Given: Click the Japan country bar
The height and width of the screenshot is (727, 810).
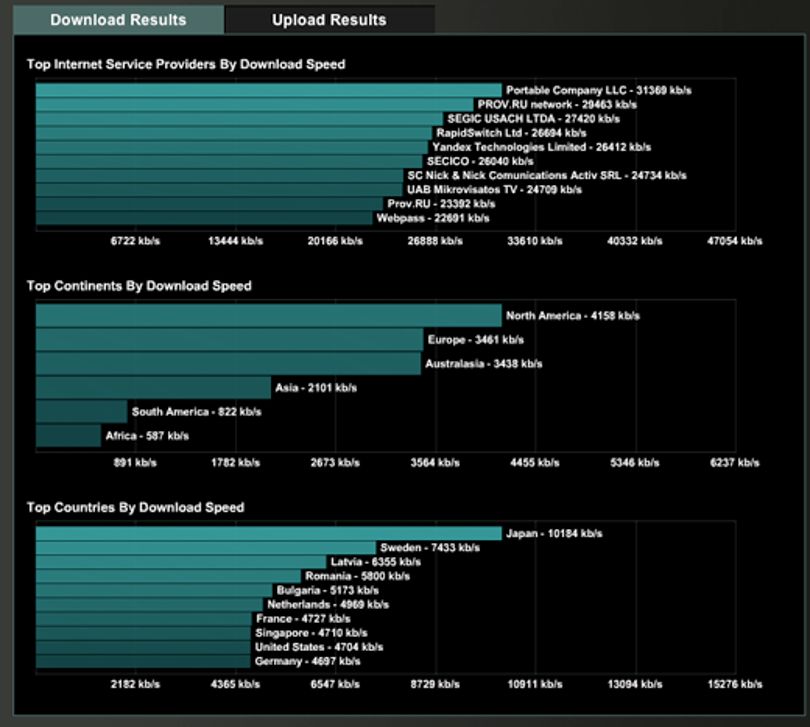Looking at the screenshot, I should (x=269, y=533).
